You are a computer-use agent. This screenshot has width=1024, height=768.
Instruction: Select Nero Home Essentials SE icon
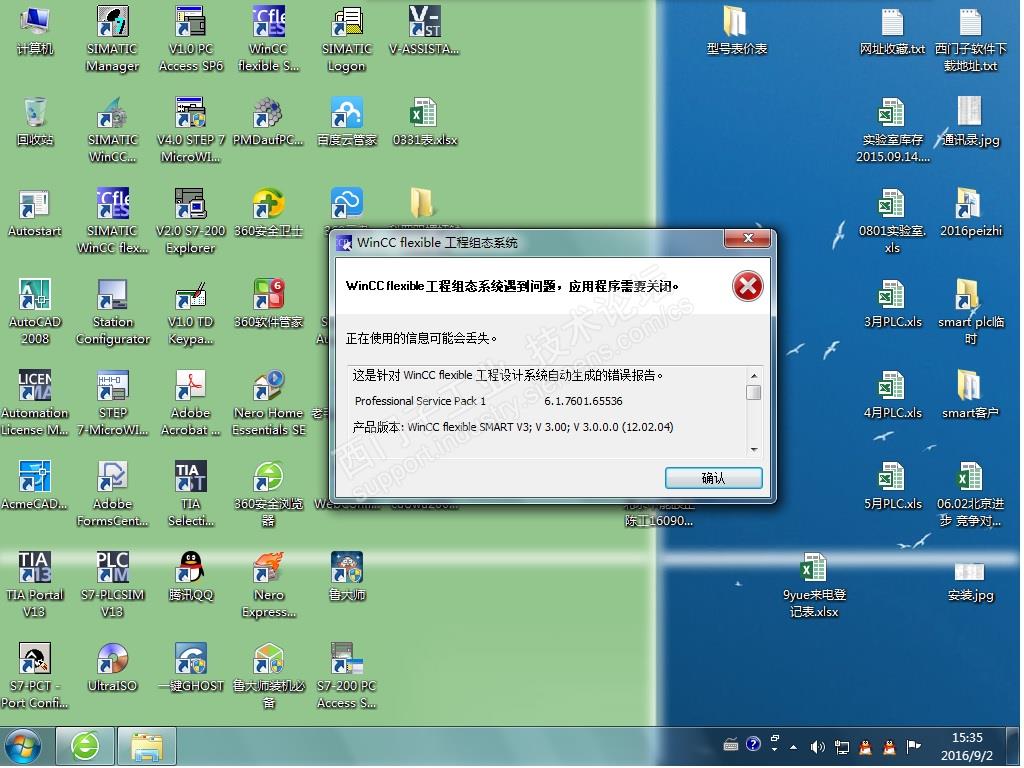(268, 403)
